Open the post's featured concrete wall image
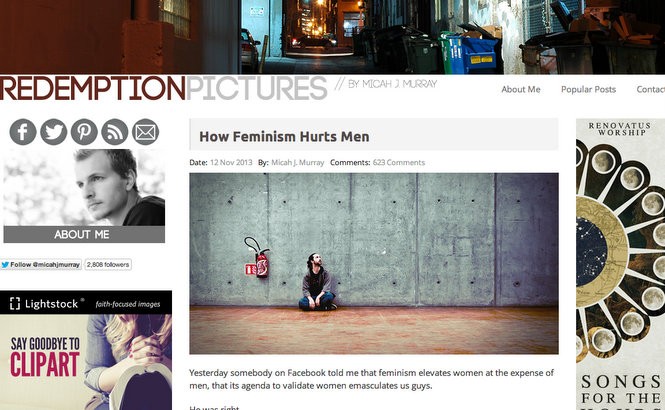Screen dimensions: 665x410 click(374, 263)
